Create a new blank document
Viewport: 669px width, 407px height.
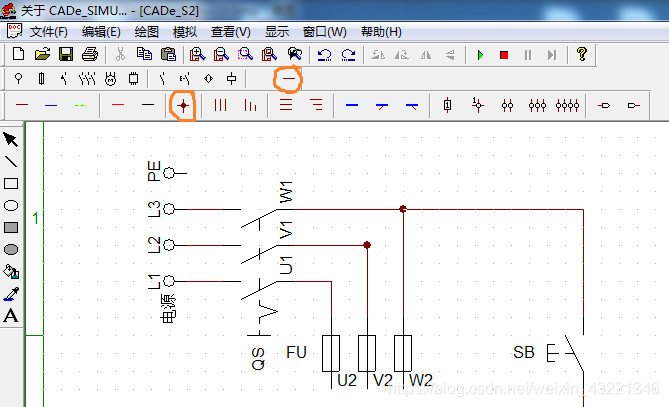pos(18,54)
